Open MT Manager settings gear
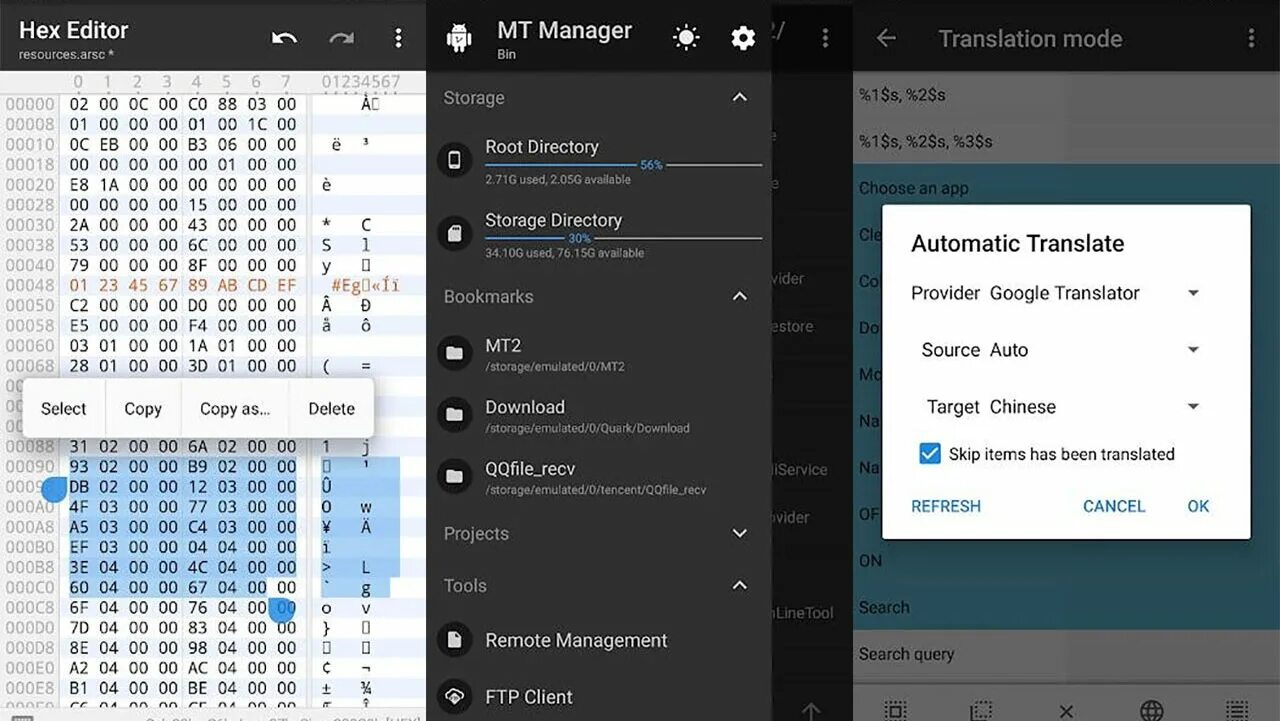Viewport: 1280px width, 721px height. [x=743, y=38]
